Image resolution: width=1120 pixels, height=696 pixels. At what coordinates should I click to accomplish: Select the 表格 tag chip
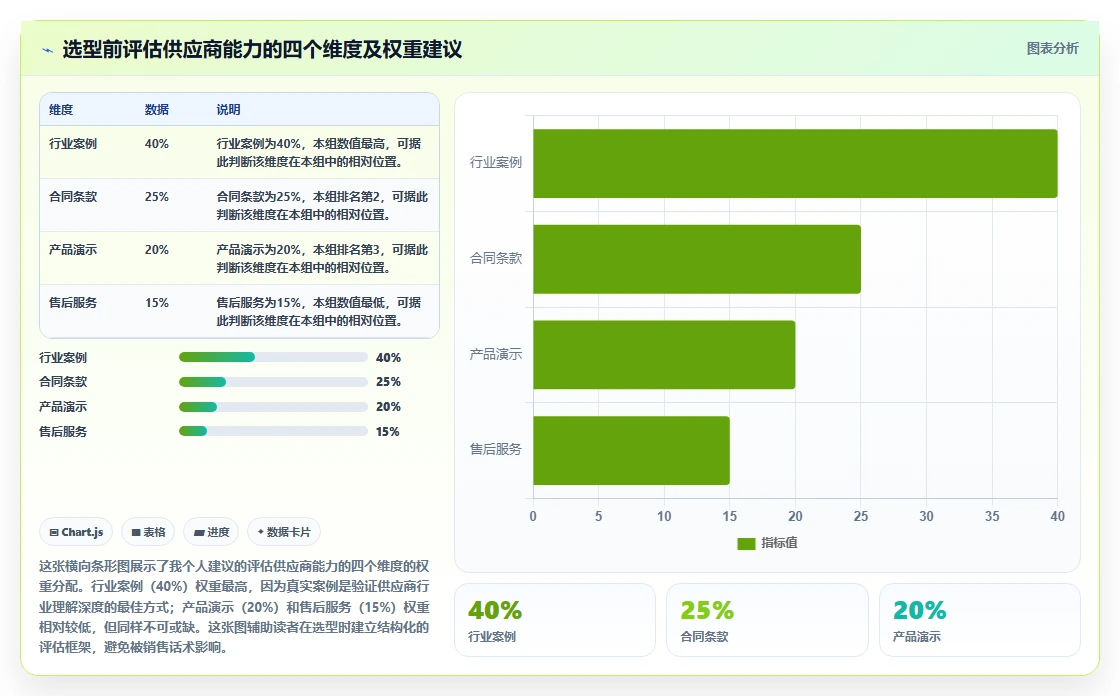click(x=148, y=532)
